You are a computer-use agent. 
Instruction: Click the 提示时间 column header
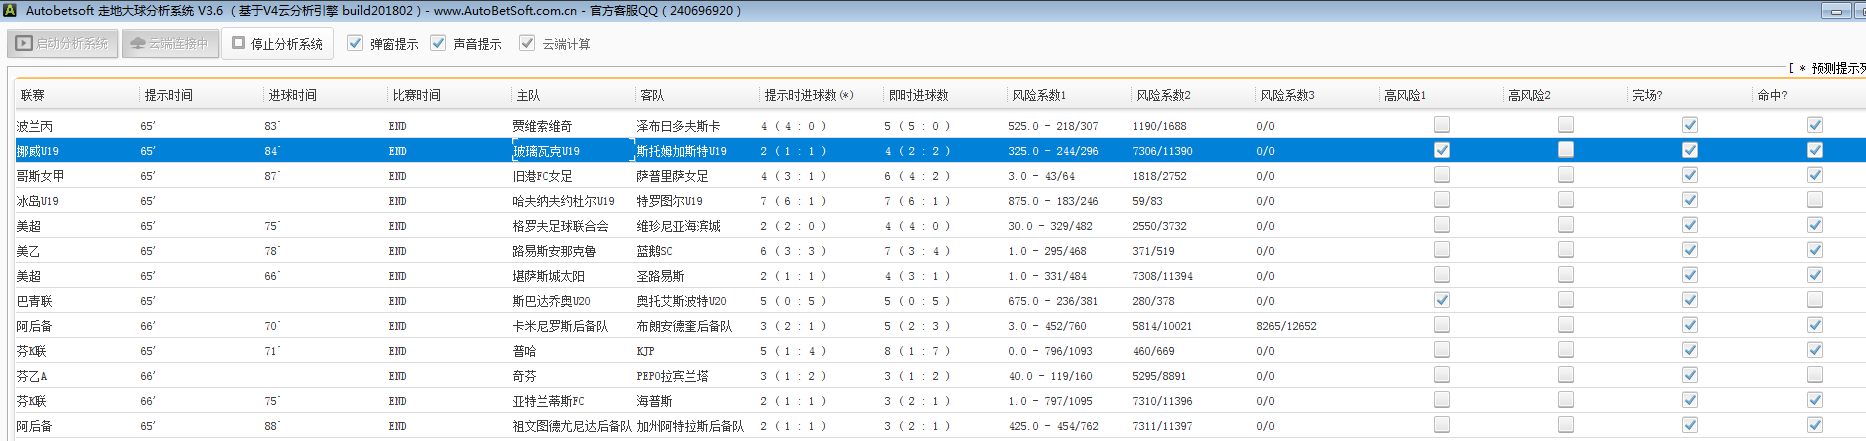[168, 95]
